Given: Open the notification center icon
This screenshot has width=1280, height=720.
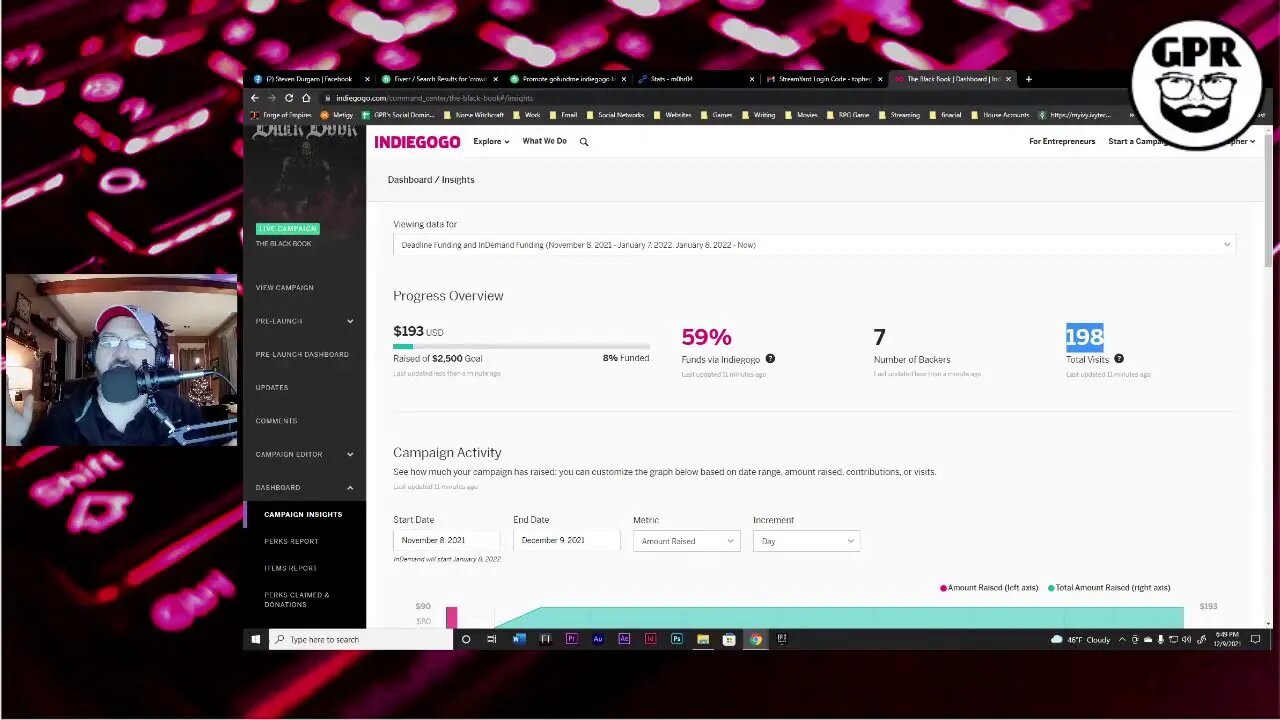Looking at the screenshot, I should tap(1256, 639).
